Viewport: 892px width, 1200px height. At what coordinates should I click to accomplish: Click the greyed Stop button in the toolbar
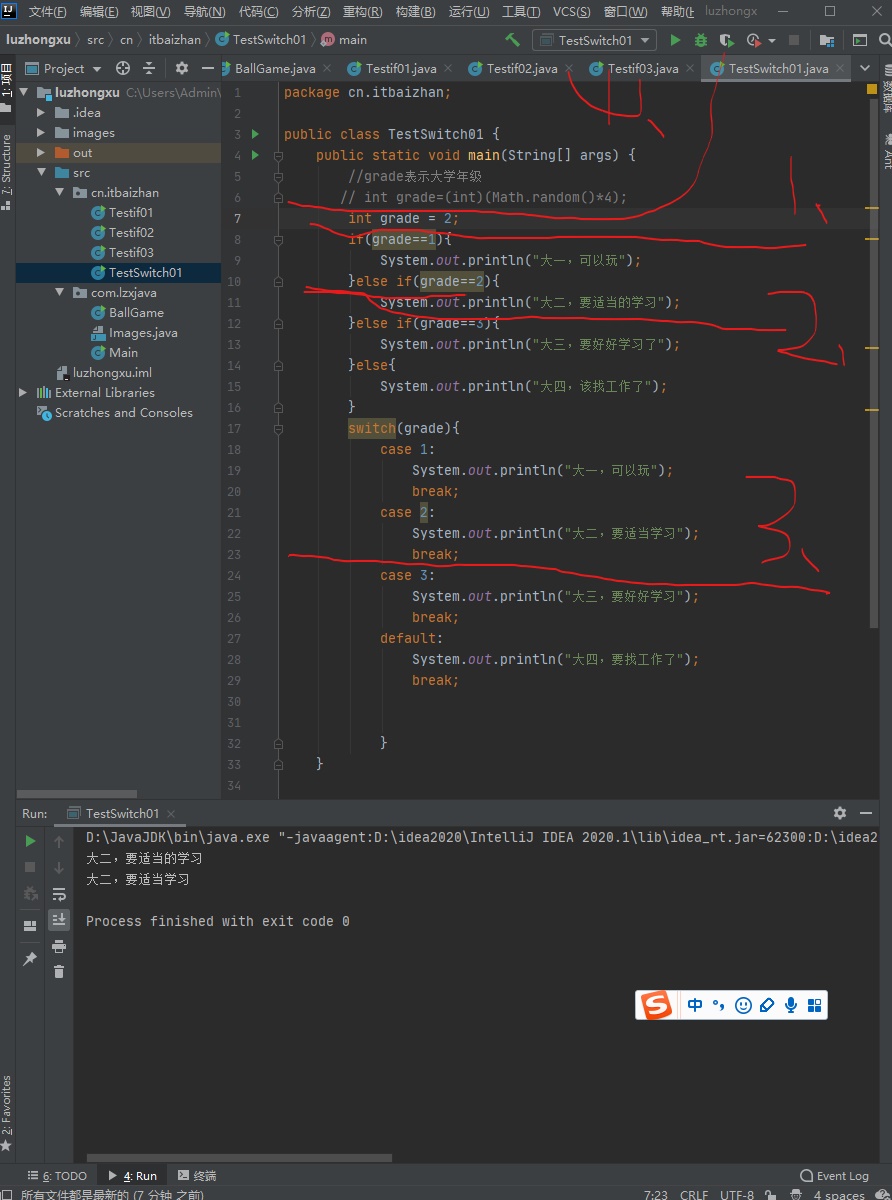pyautogui.click(x=794, y=40)
